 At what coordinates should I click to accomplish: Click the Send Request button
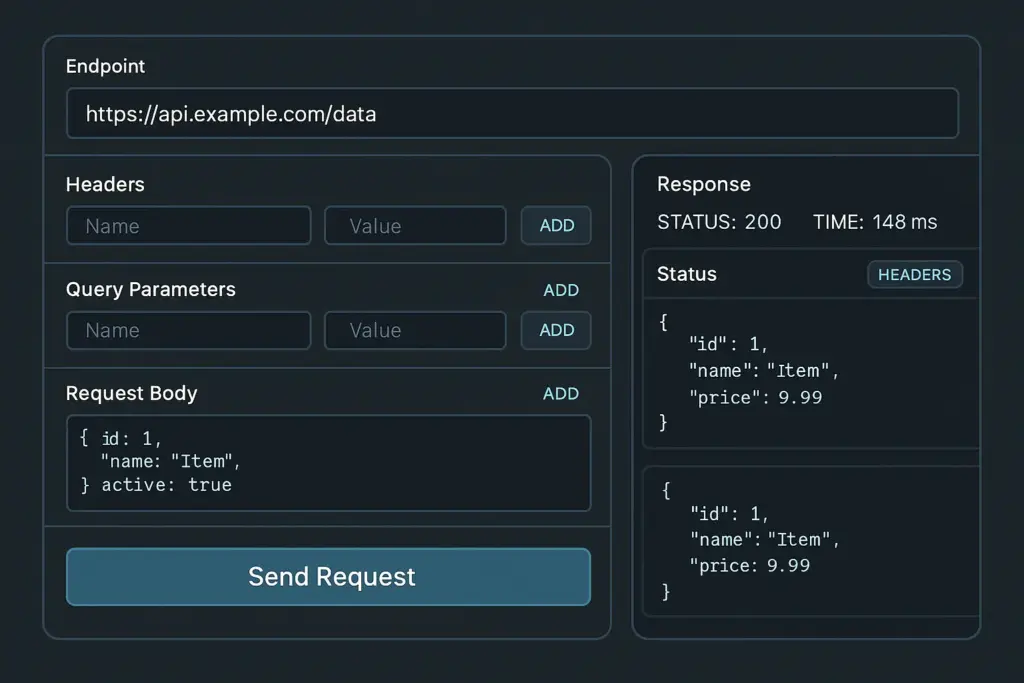[329, 577]
